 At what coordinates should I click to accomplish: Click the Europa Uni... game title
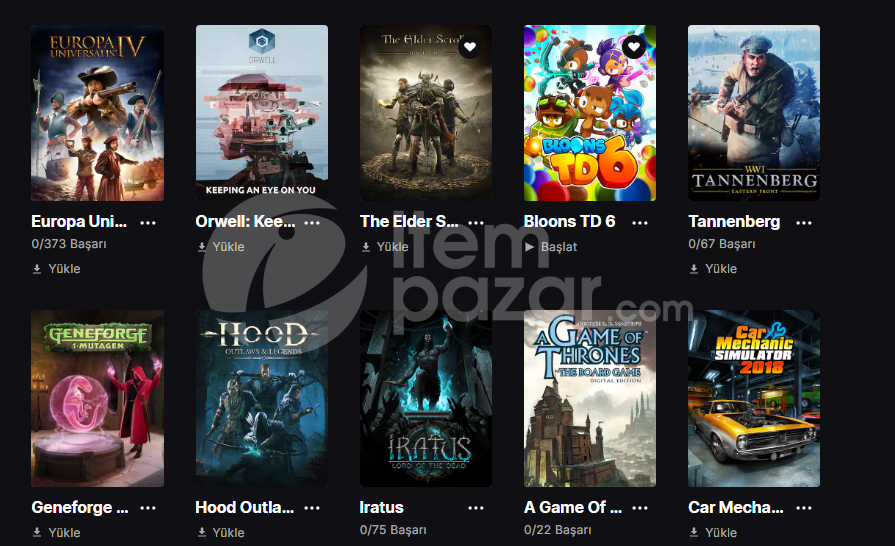pos(79,221)
